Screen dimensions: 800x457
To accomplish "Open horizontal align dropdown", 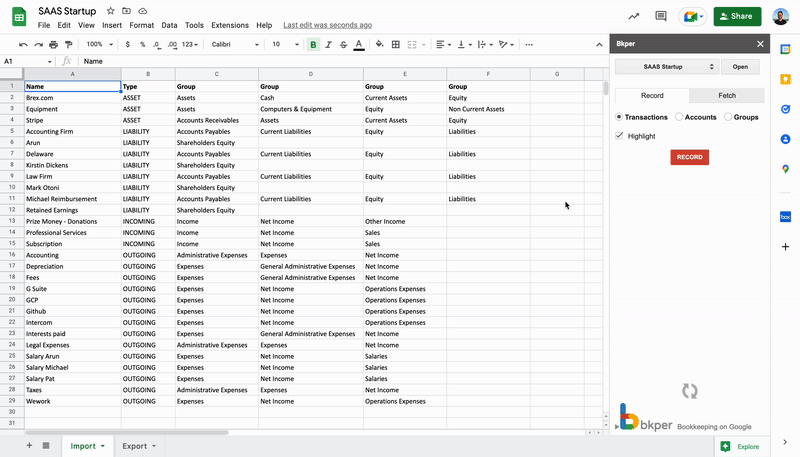I will 443,45.
